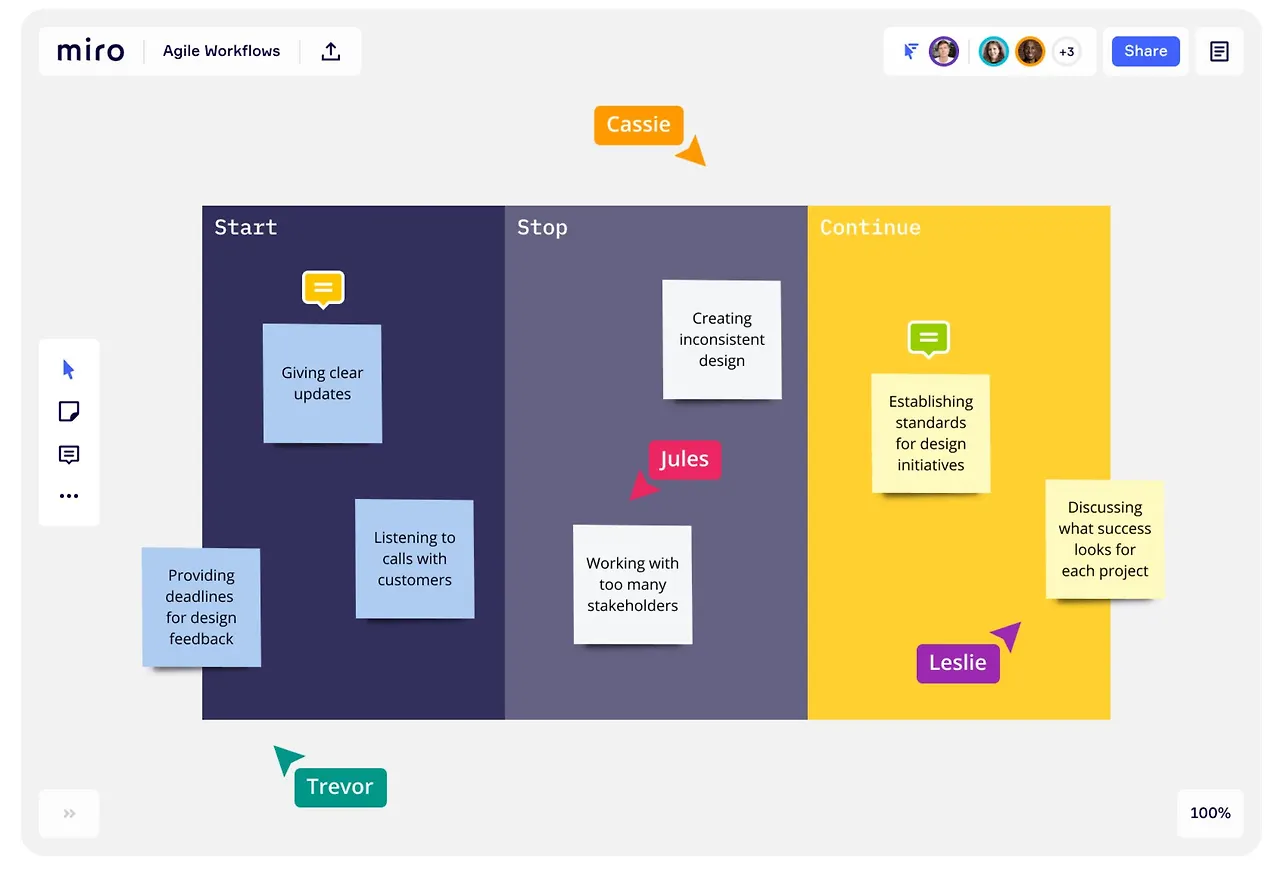Show the +3 additional collaborators
The image size is (1280, 871).
[1067, 52]
